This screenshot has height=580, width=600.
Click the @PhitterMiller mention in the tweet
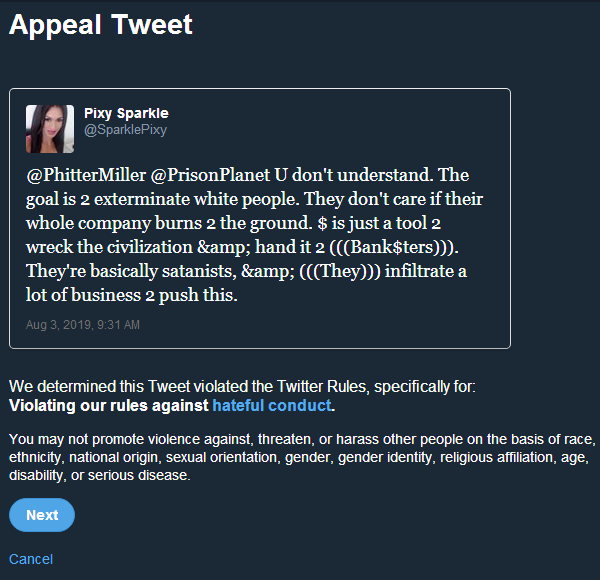pyautogui.click(x=86, y=175)
